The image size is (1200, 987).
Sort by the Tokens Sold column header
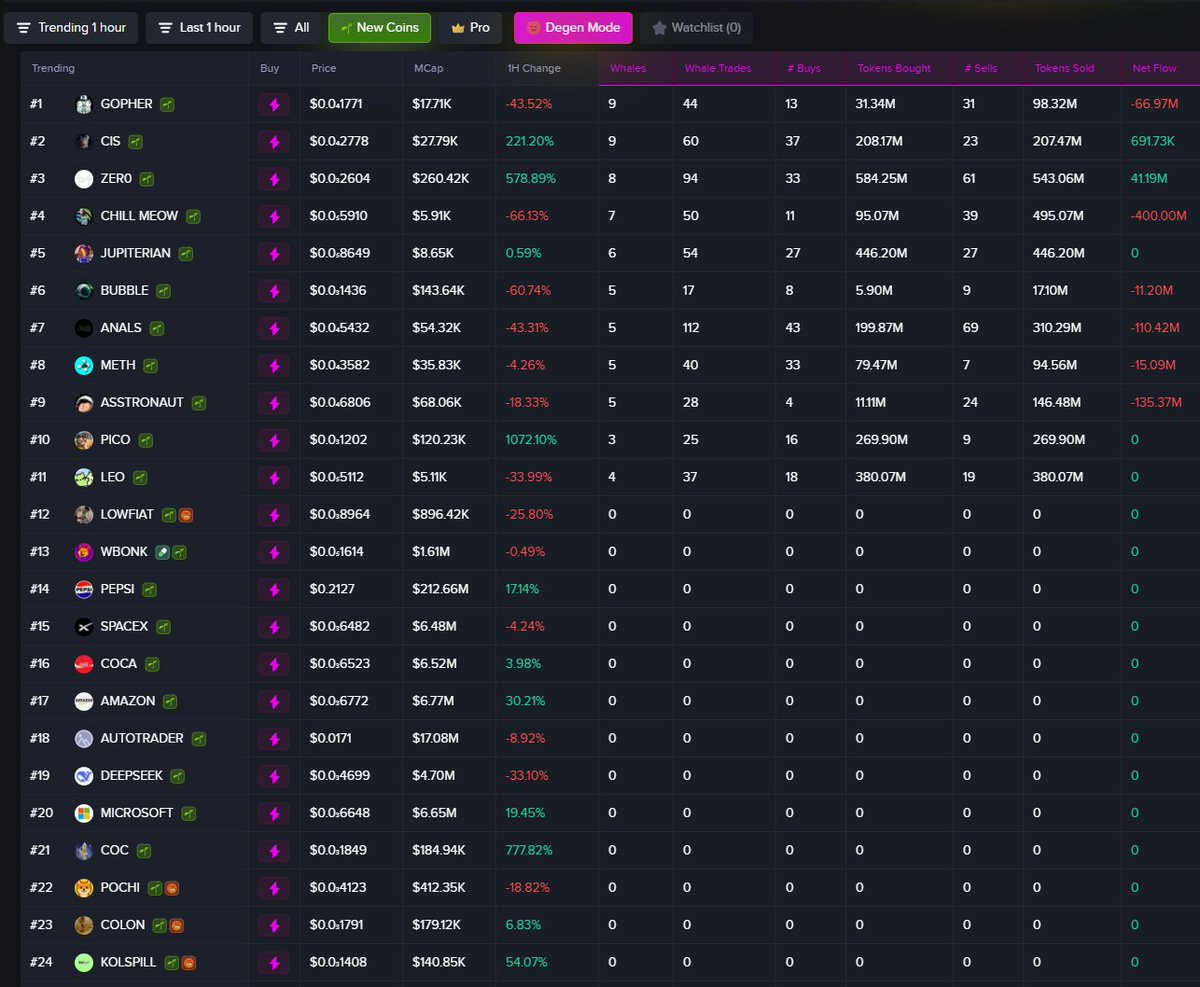[x=1065, y=68]
